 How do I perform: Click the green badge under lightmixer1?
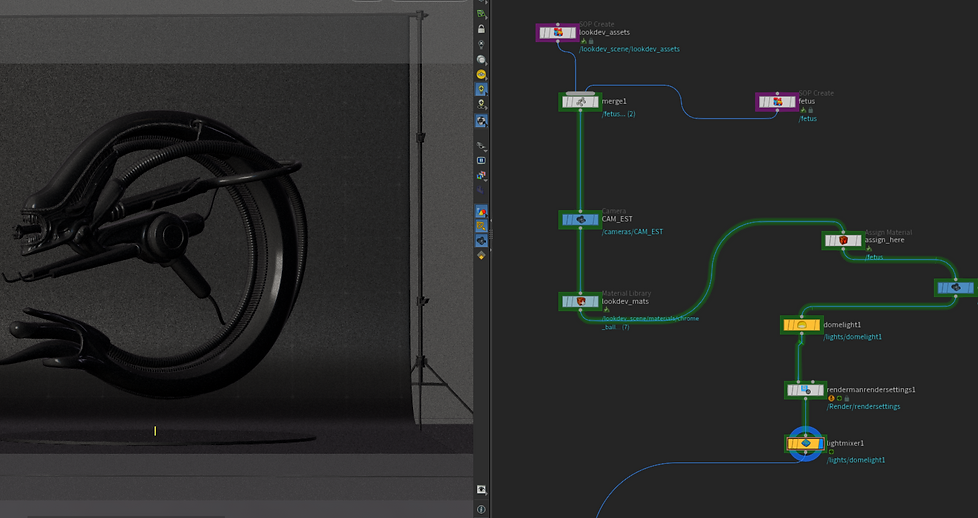pos(831,452)
